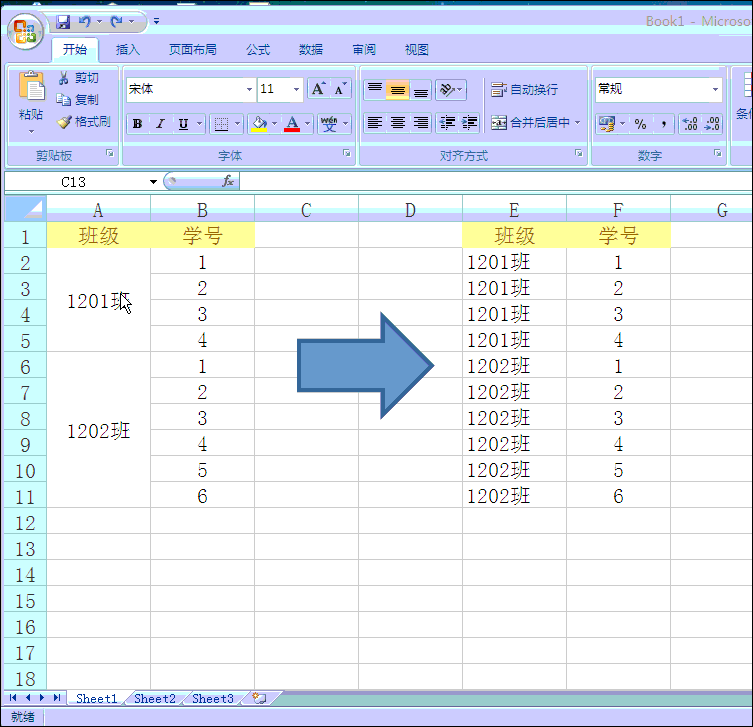Open the 剪贴板 pane launcher
Screen dimensions: 753x727
click(x=110, y=153)
